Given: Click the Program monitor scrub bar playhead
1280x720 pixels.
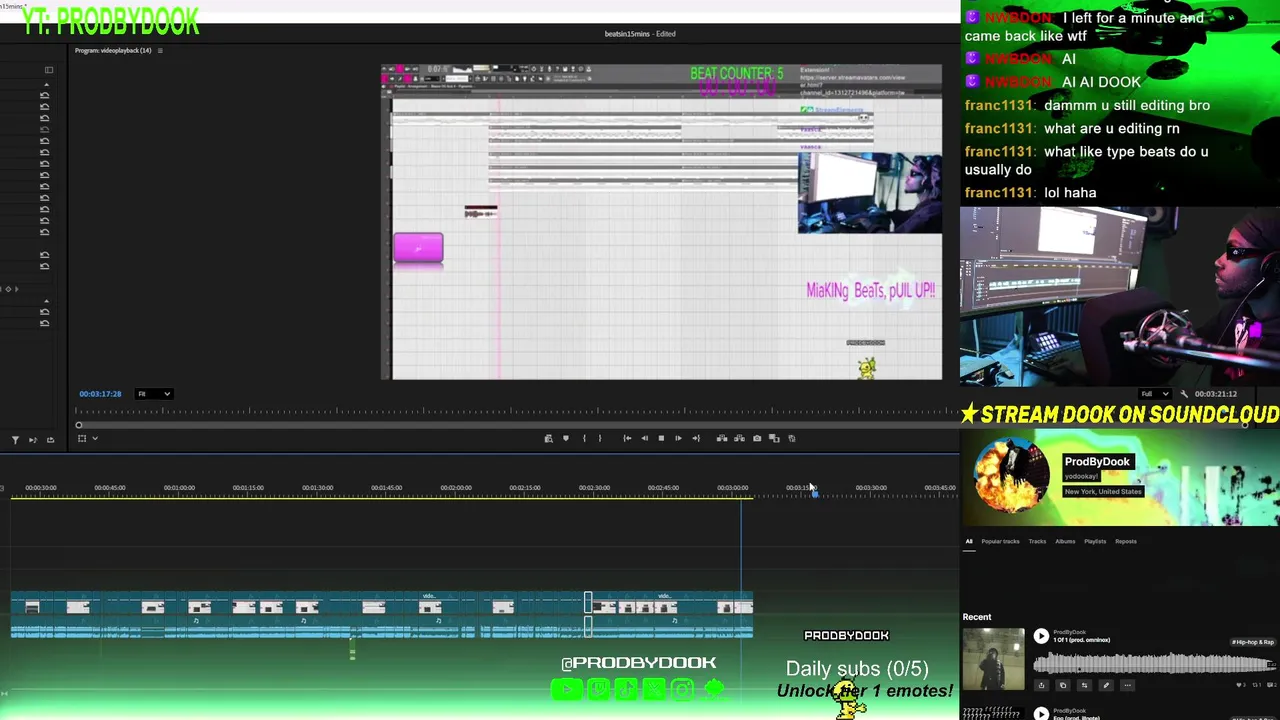Looking at the screenshot, I should pyautogui.click(x=79, y=425).
